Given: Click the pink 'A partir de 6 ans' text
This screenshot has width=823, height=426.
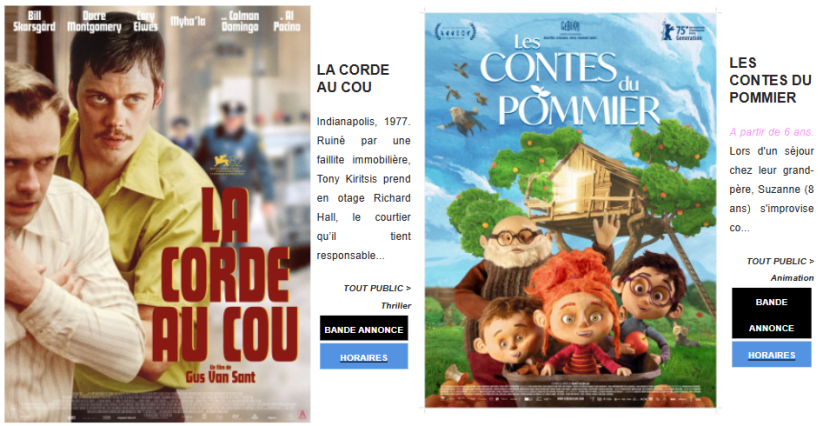Looking at the screenshot, I should click(x=771, y=132).
